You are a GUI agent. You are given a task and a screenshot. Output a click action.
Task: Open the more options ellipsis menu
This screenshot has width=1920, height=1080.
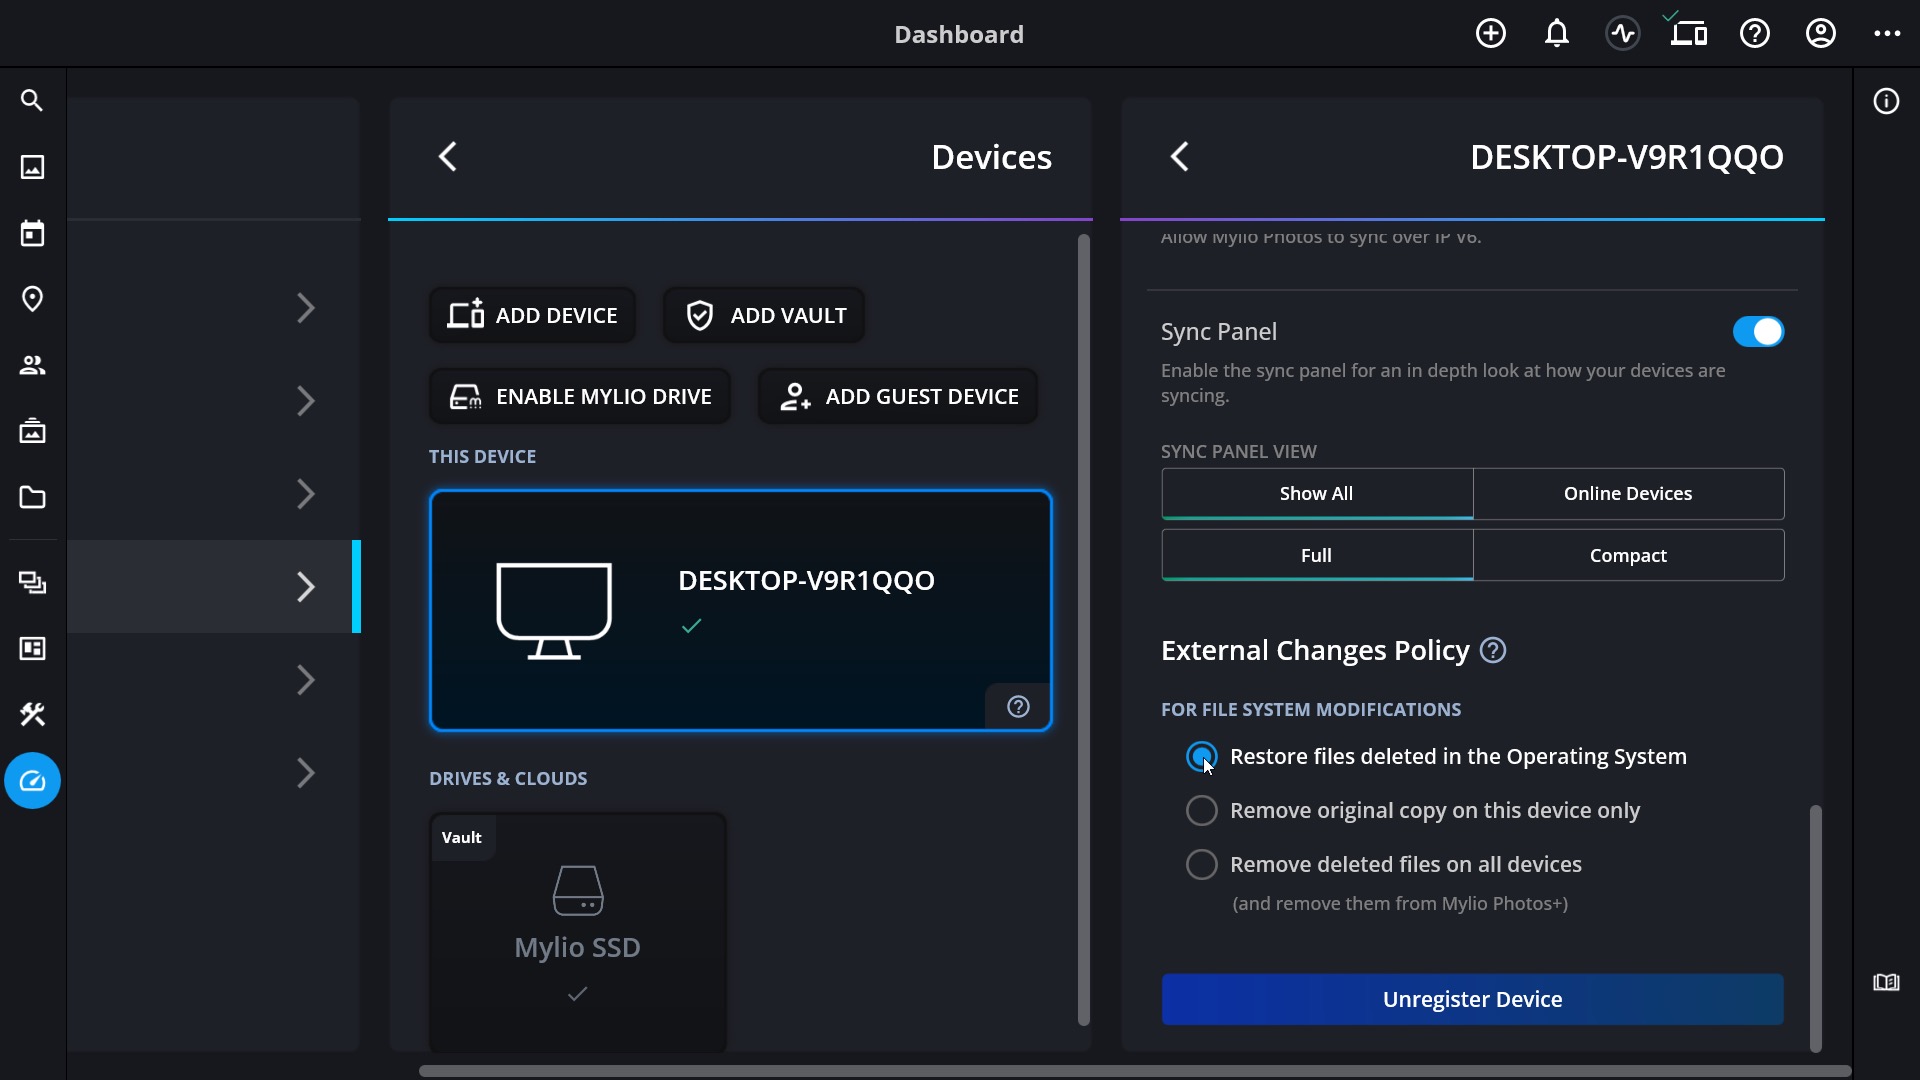click(1887, 34)
